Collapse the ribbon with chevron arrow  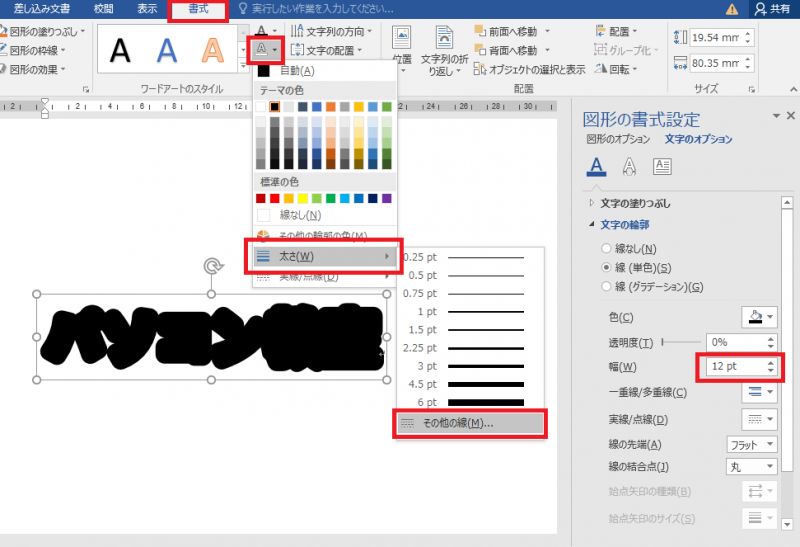click(x=792, y=89)
